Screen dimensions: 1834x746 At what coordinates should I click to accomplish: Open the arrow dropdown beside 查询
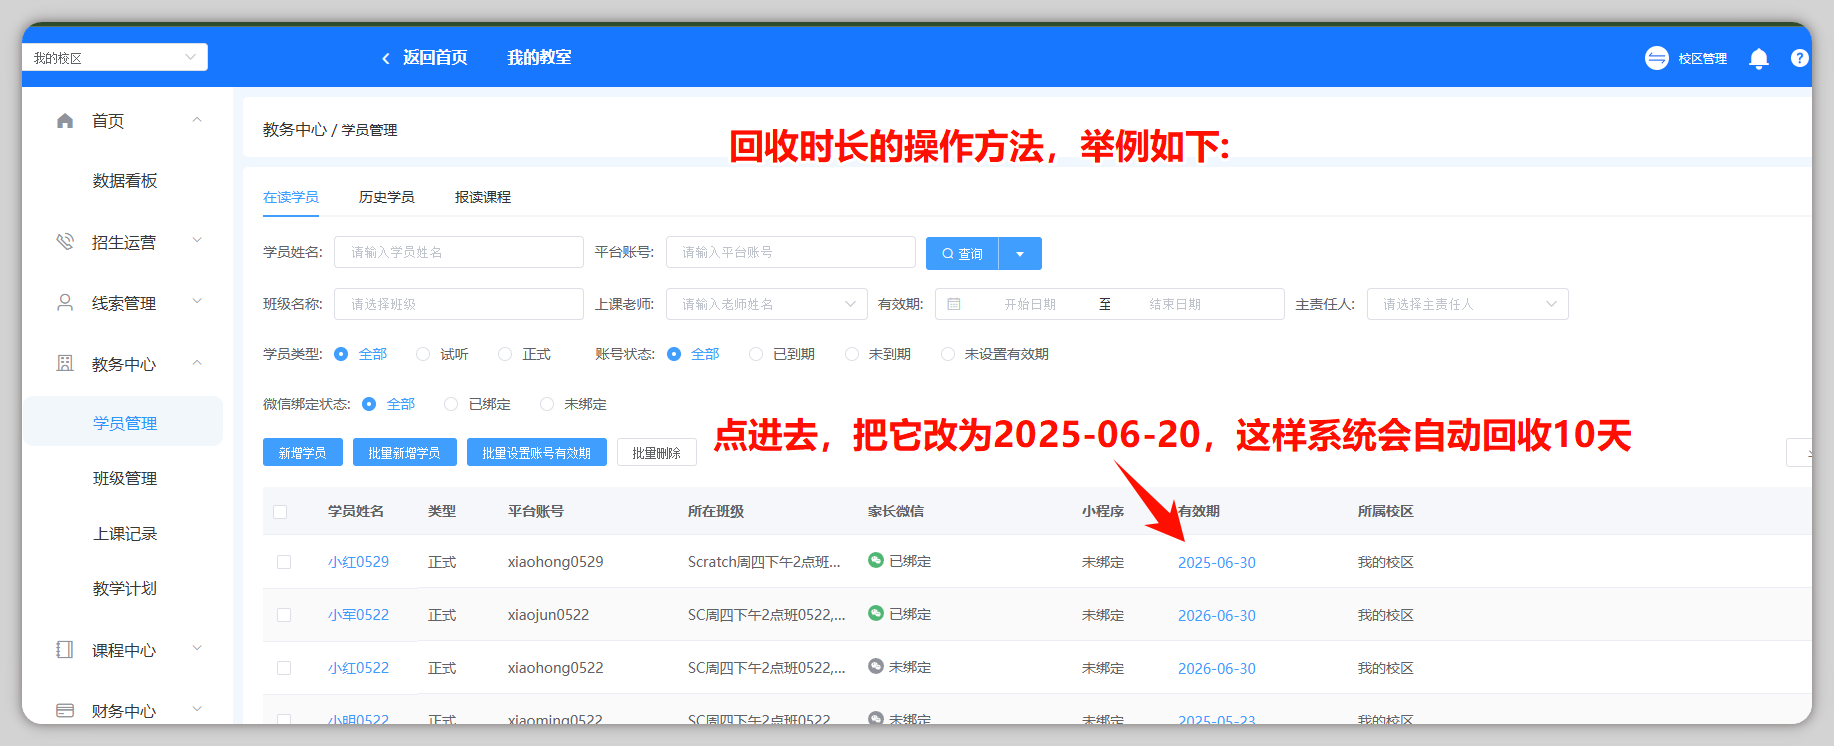pos(1020,254)
